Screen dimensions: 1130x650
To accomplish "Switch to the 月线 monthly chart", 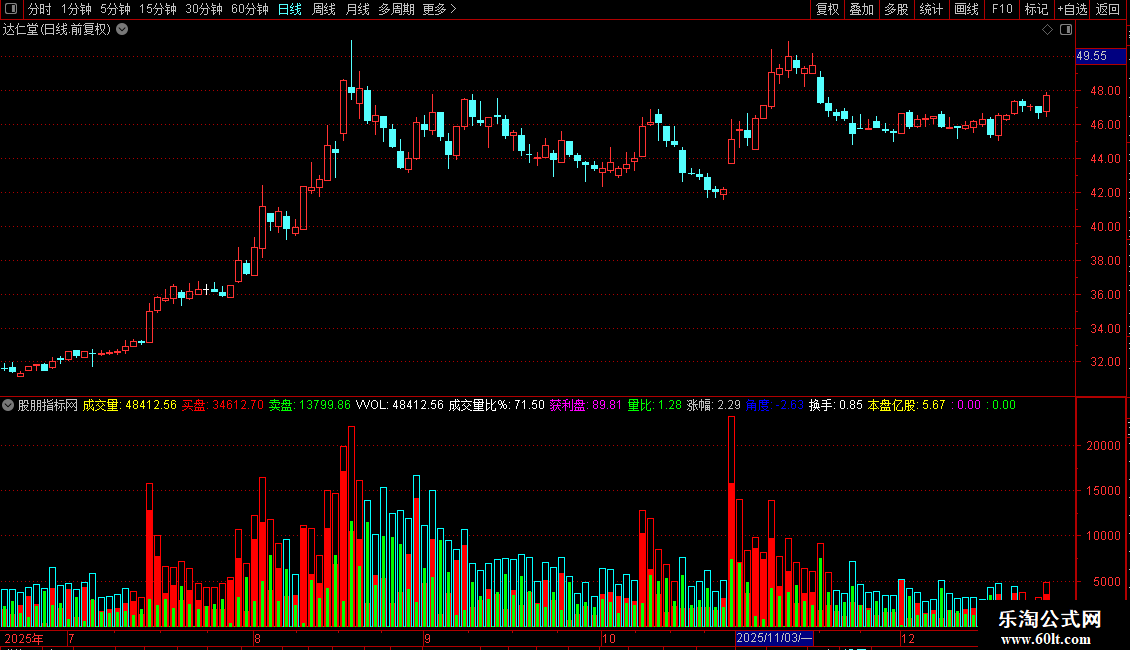I will [x=357, y=9].
